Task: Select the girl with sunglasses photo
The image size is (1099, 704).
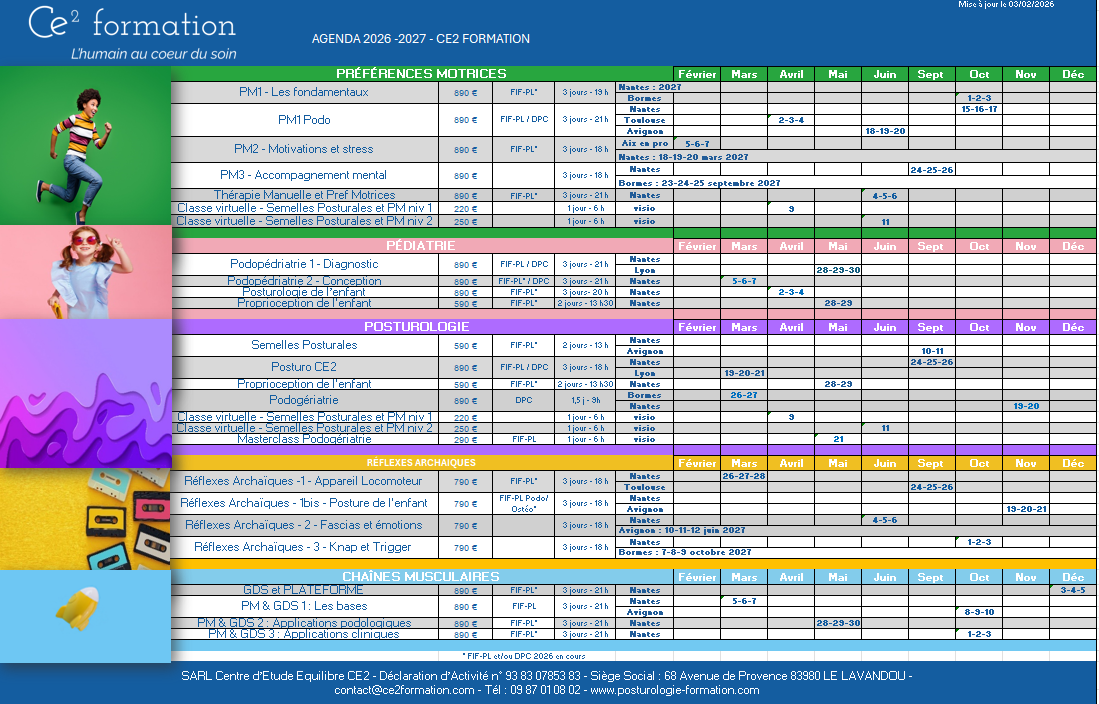Action: click(x=85, y=272)
